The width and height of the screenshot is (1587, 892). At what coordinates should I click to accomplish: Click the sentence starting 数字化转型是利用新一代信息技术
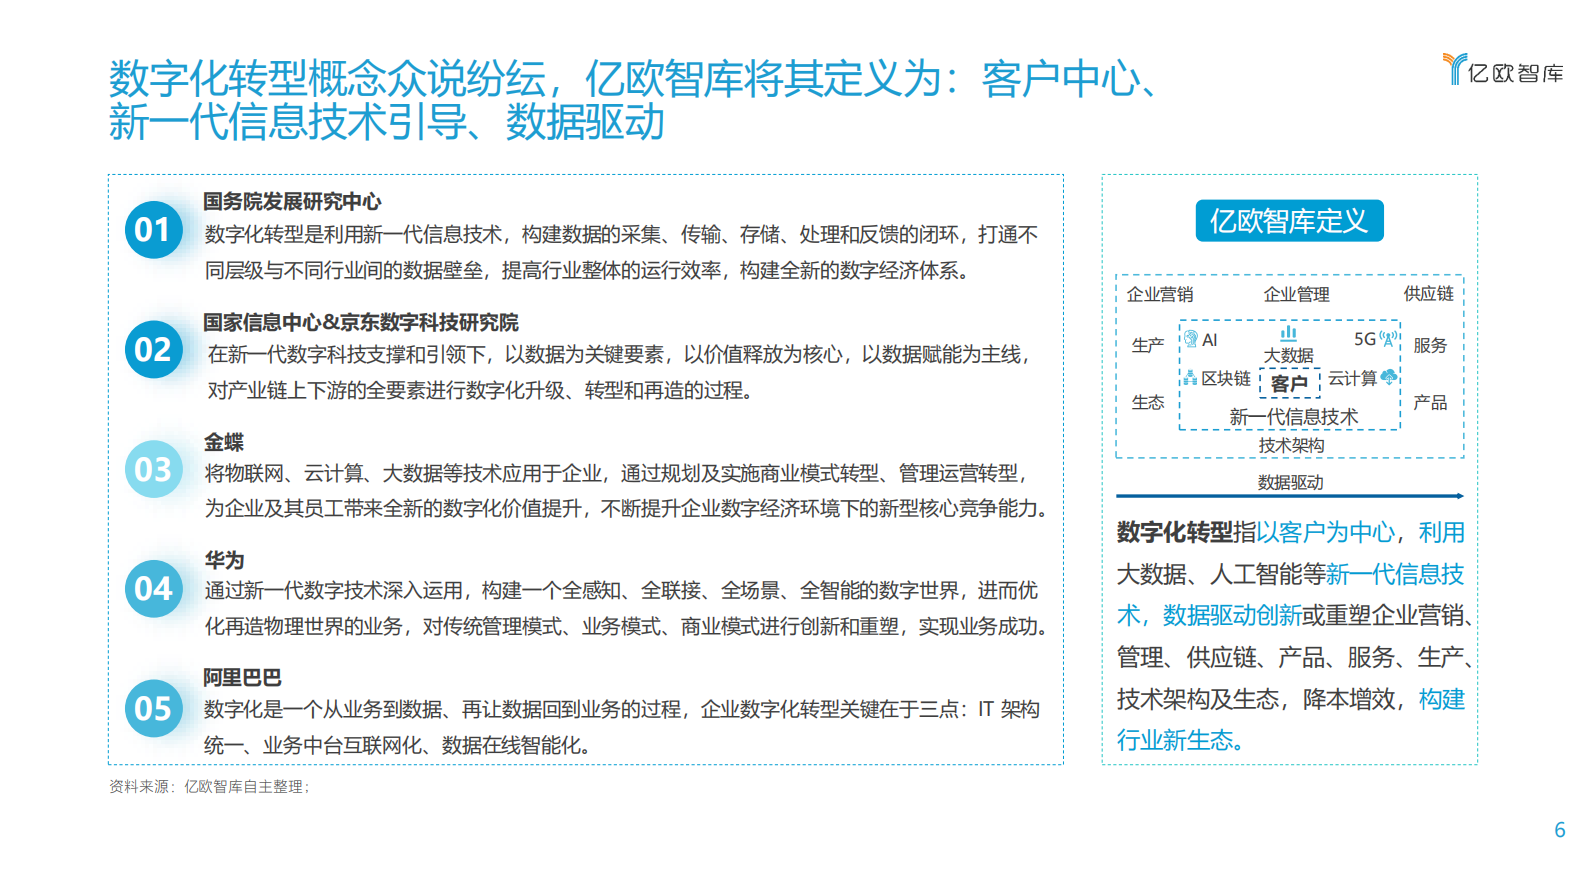tap(622, 235)
